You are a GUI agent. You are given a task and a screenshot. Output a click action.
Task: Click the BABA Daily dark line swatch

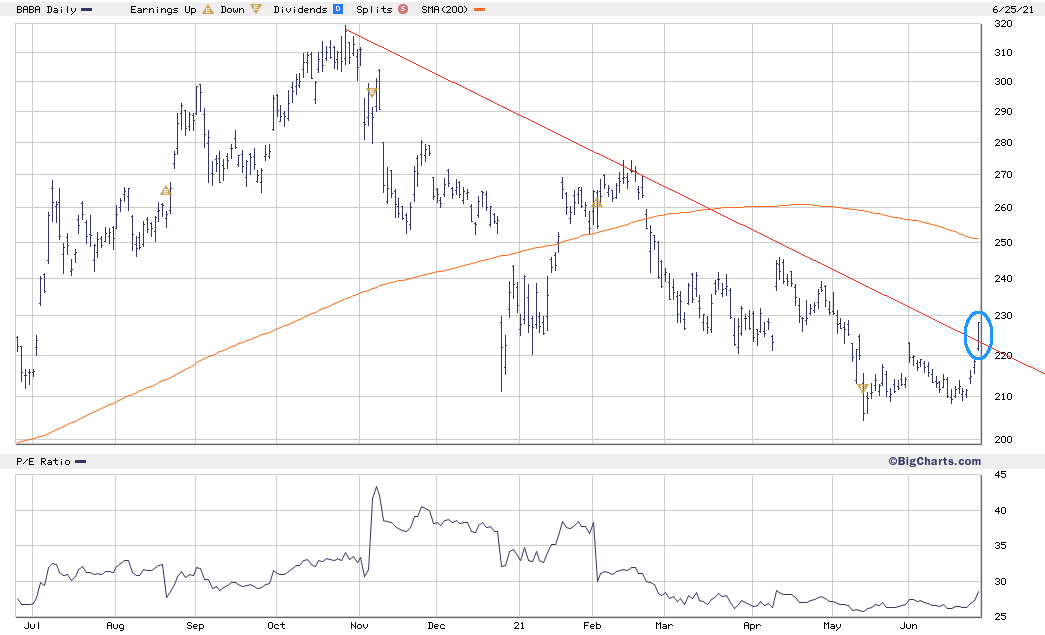(x=86, y=10)
